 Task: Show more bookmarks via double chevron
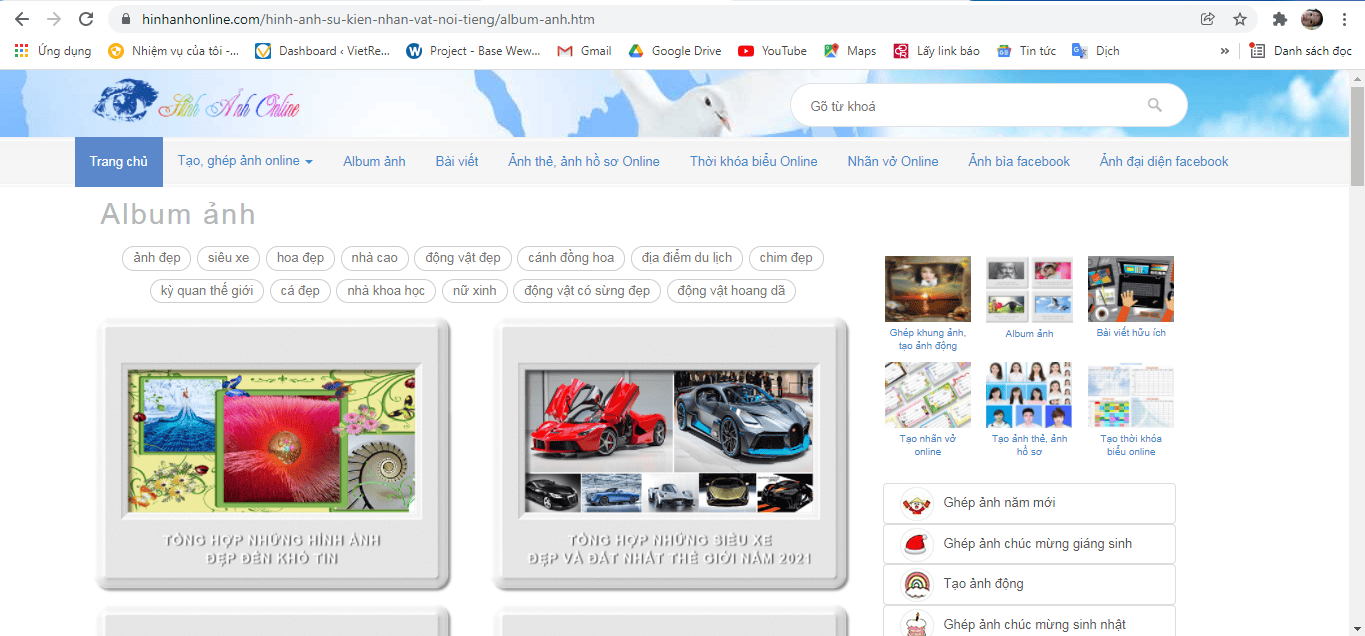tap(1224, 51)
